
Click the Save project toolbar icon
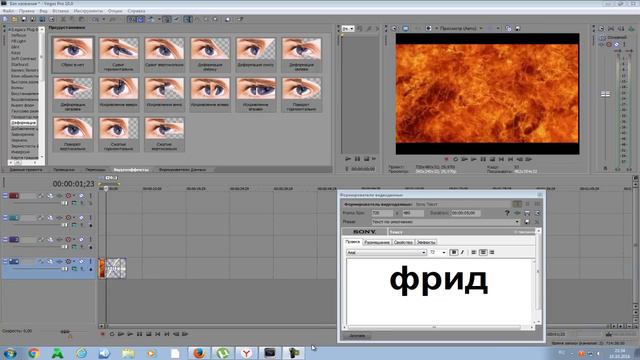click(x=24, y=19)
